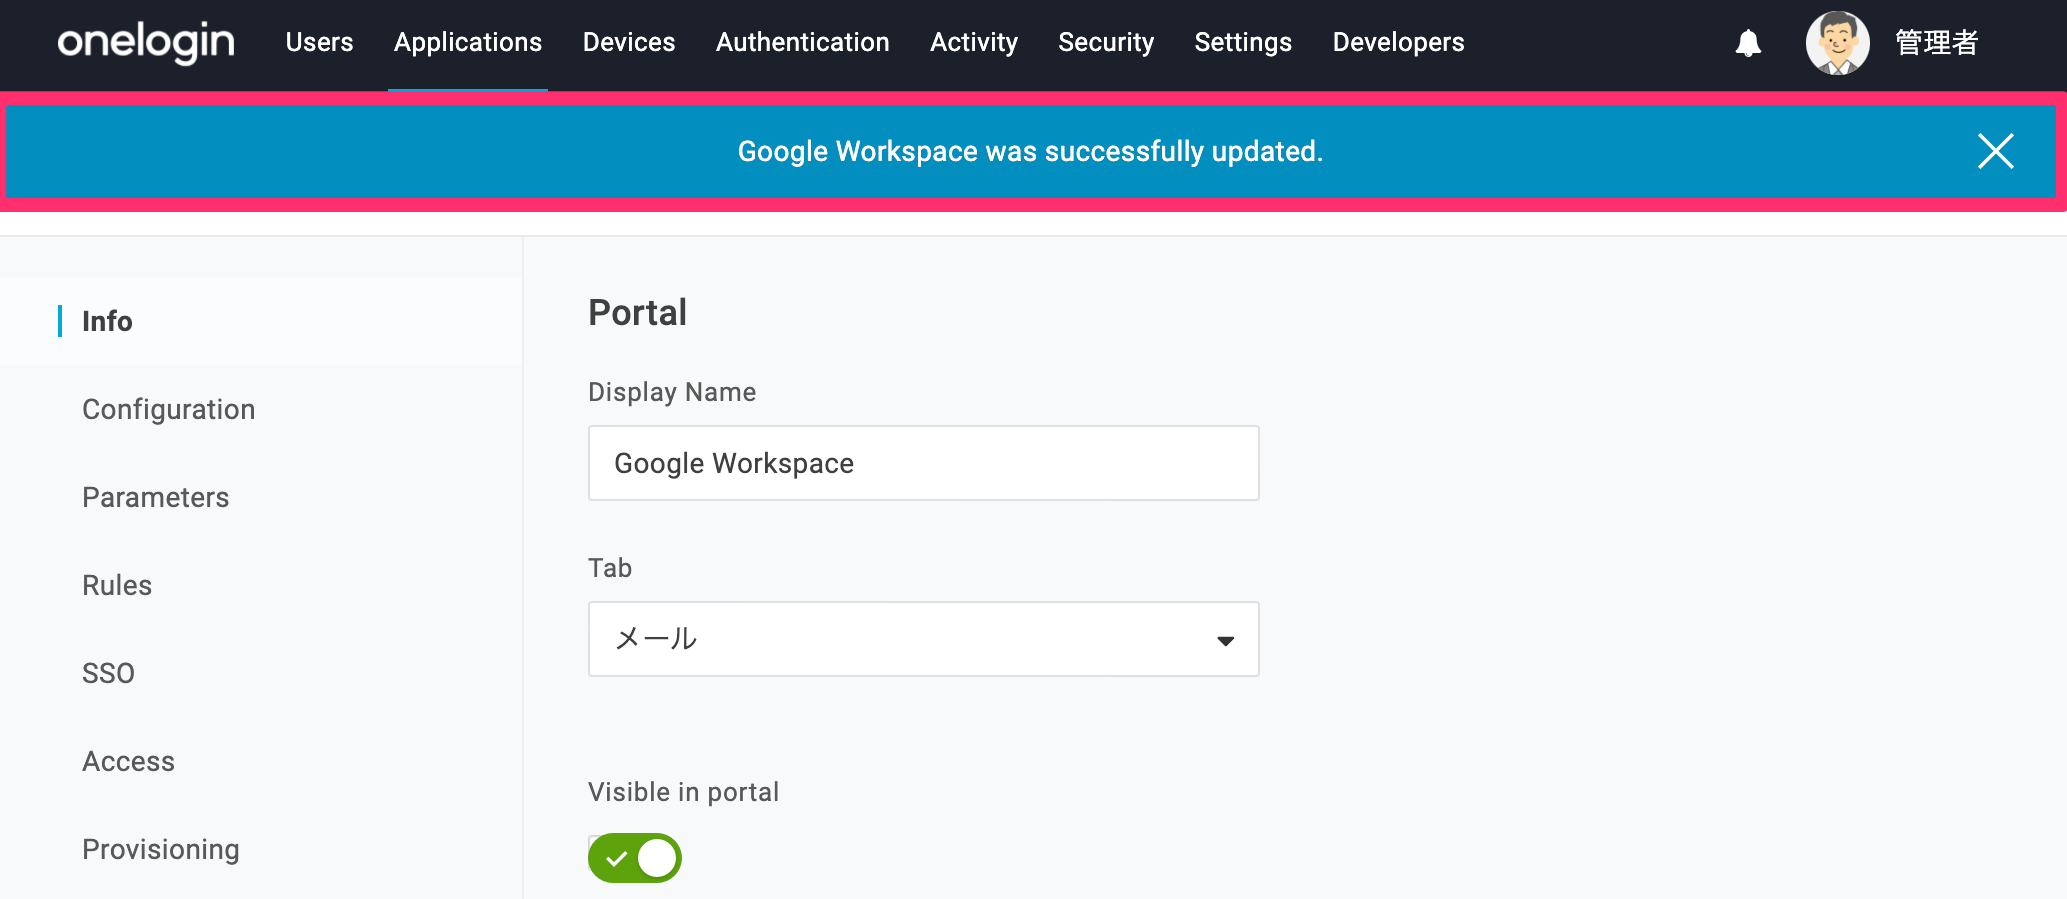Open the Applications menu
2067x899 pixels.
pos(468,42)
